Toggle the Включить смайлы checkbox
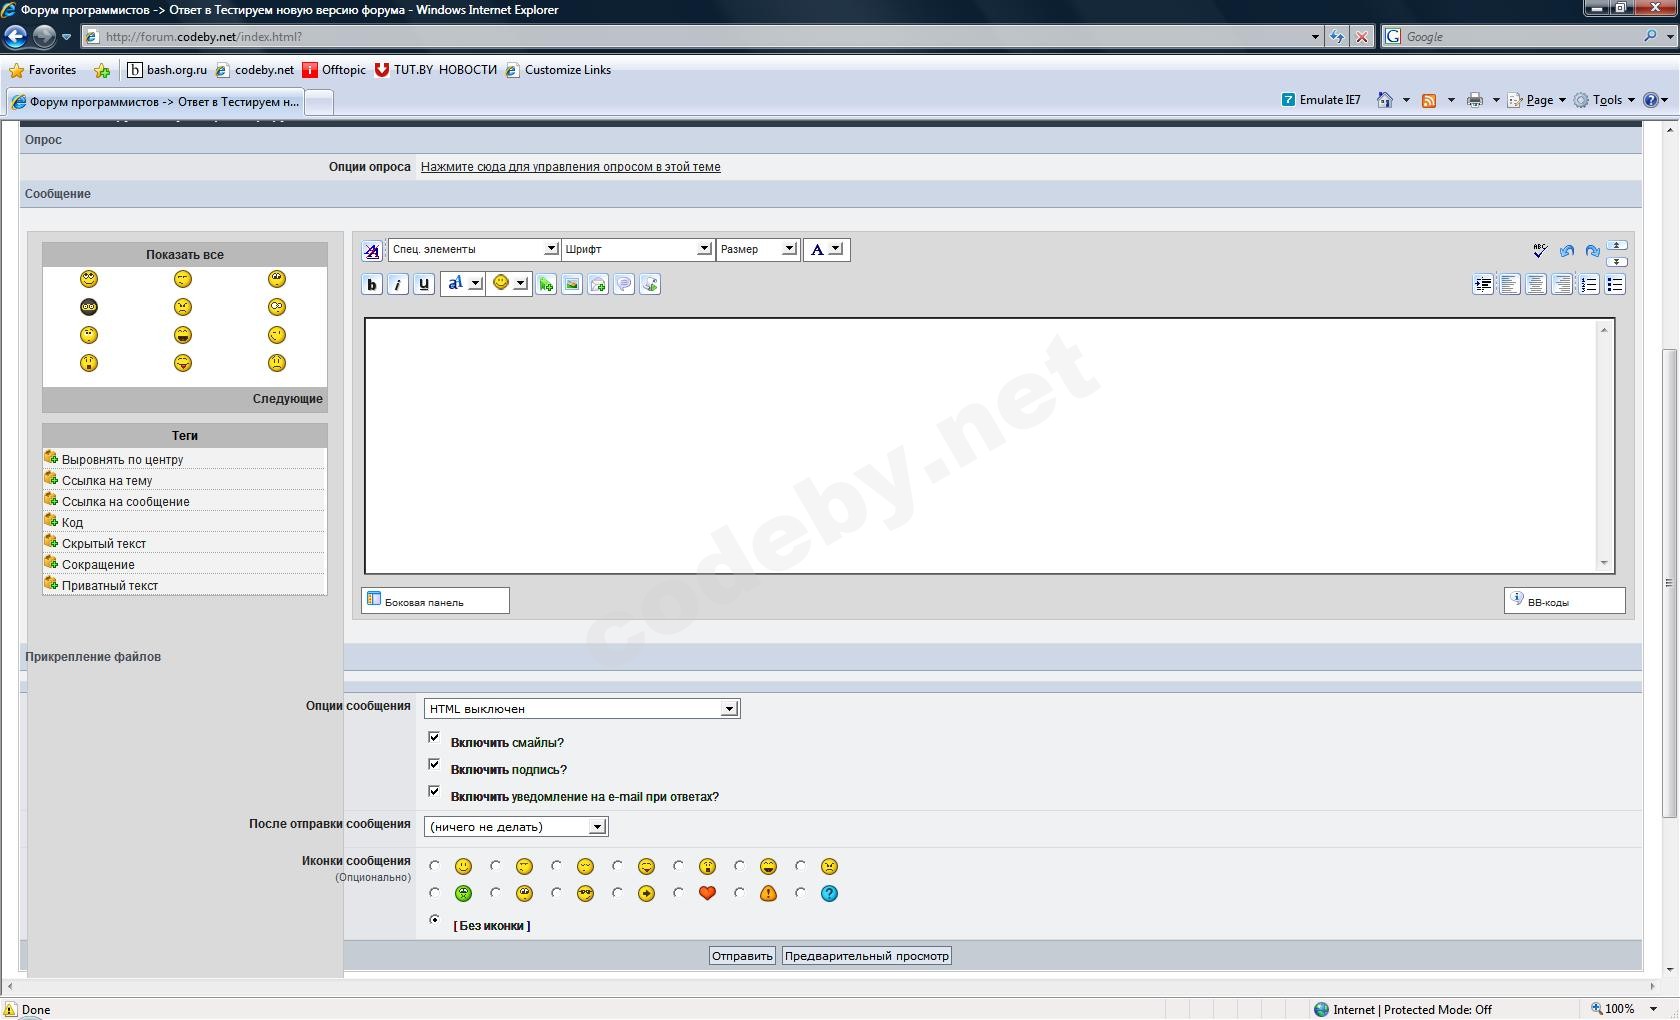Screen dimensions: 1680x1020 (434, 737)
